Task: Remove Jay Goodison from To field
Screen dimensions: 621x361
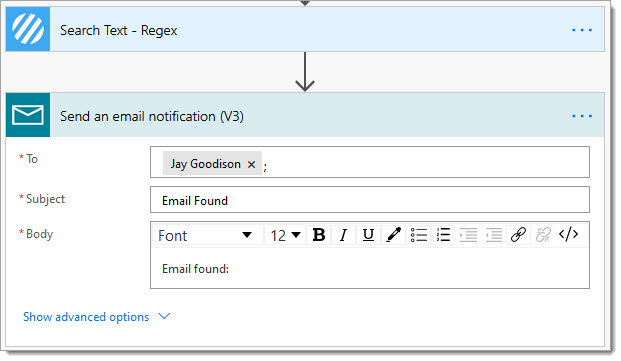Action: pos(251,164)
